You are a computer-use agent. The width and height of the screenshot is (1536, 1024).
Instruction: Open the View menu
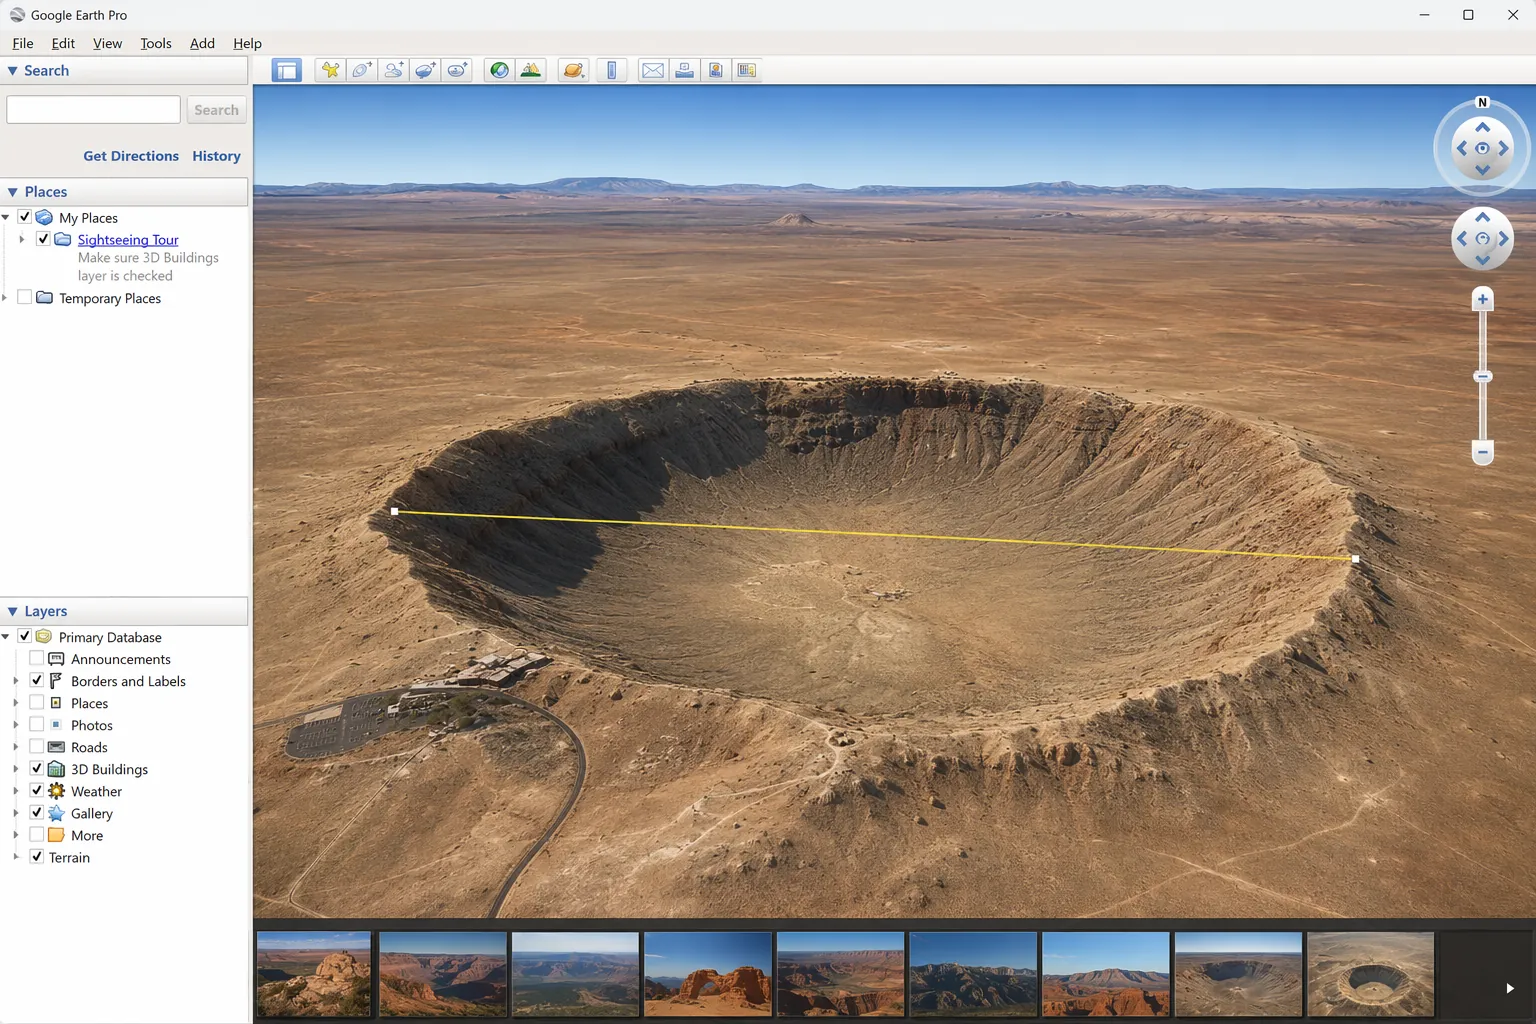pyautogui.click(x=107, y=43)
